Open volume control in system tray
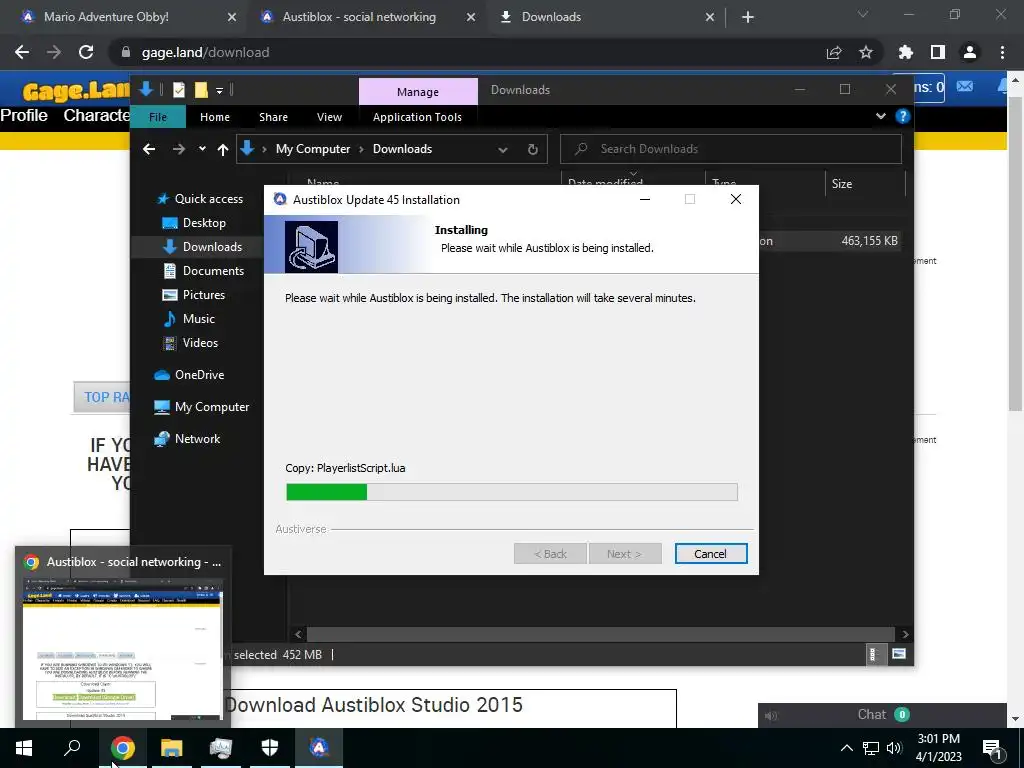1024x768 pixels. coord(894,748)
